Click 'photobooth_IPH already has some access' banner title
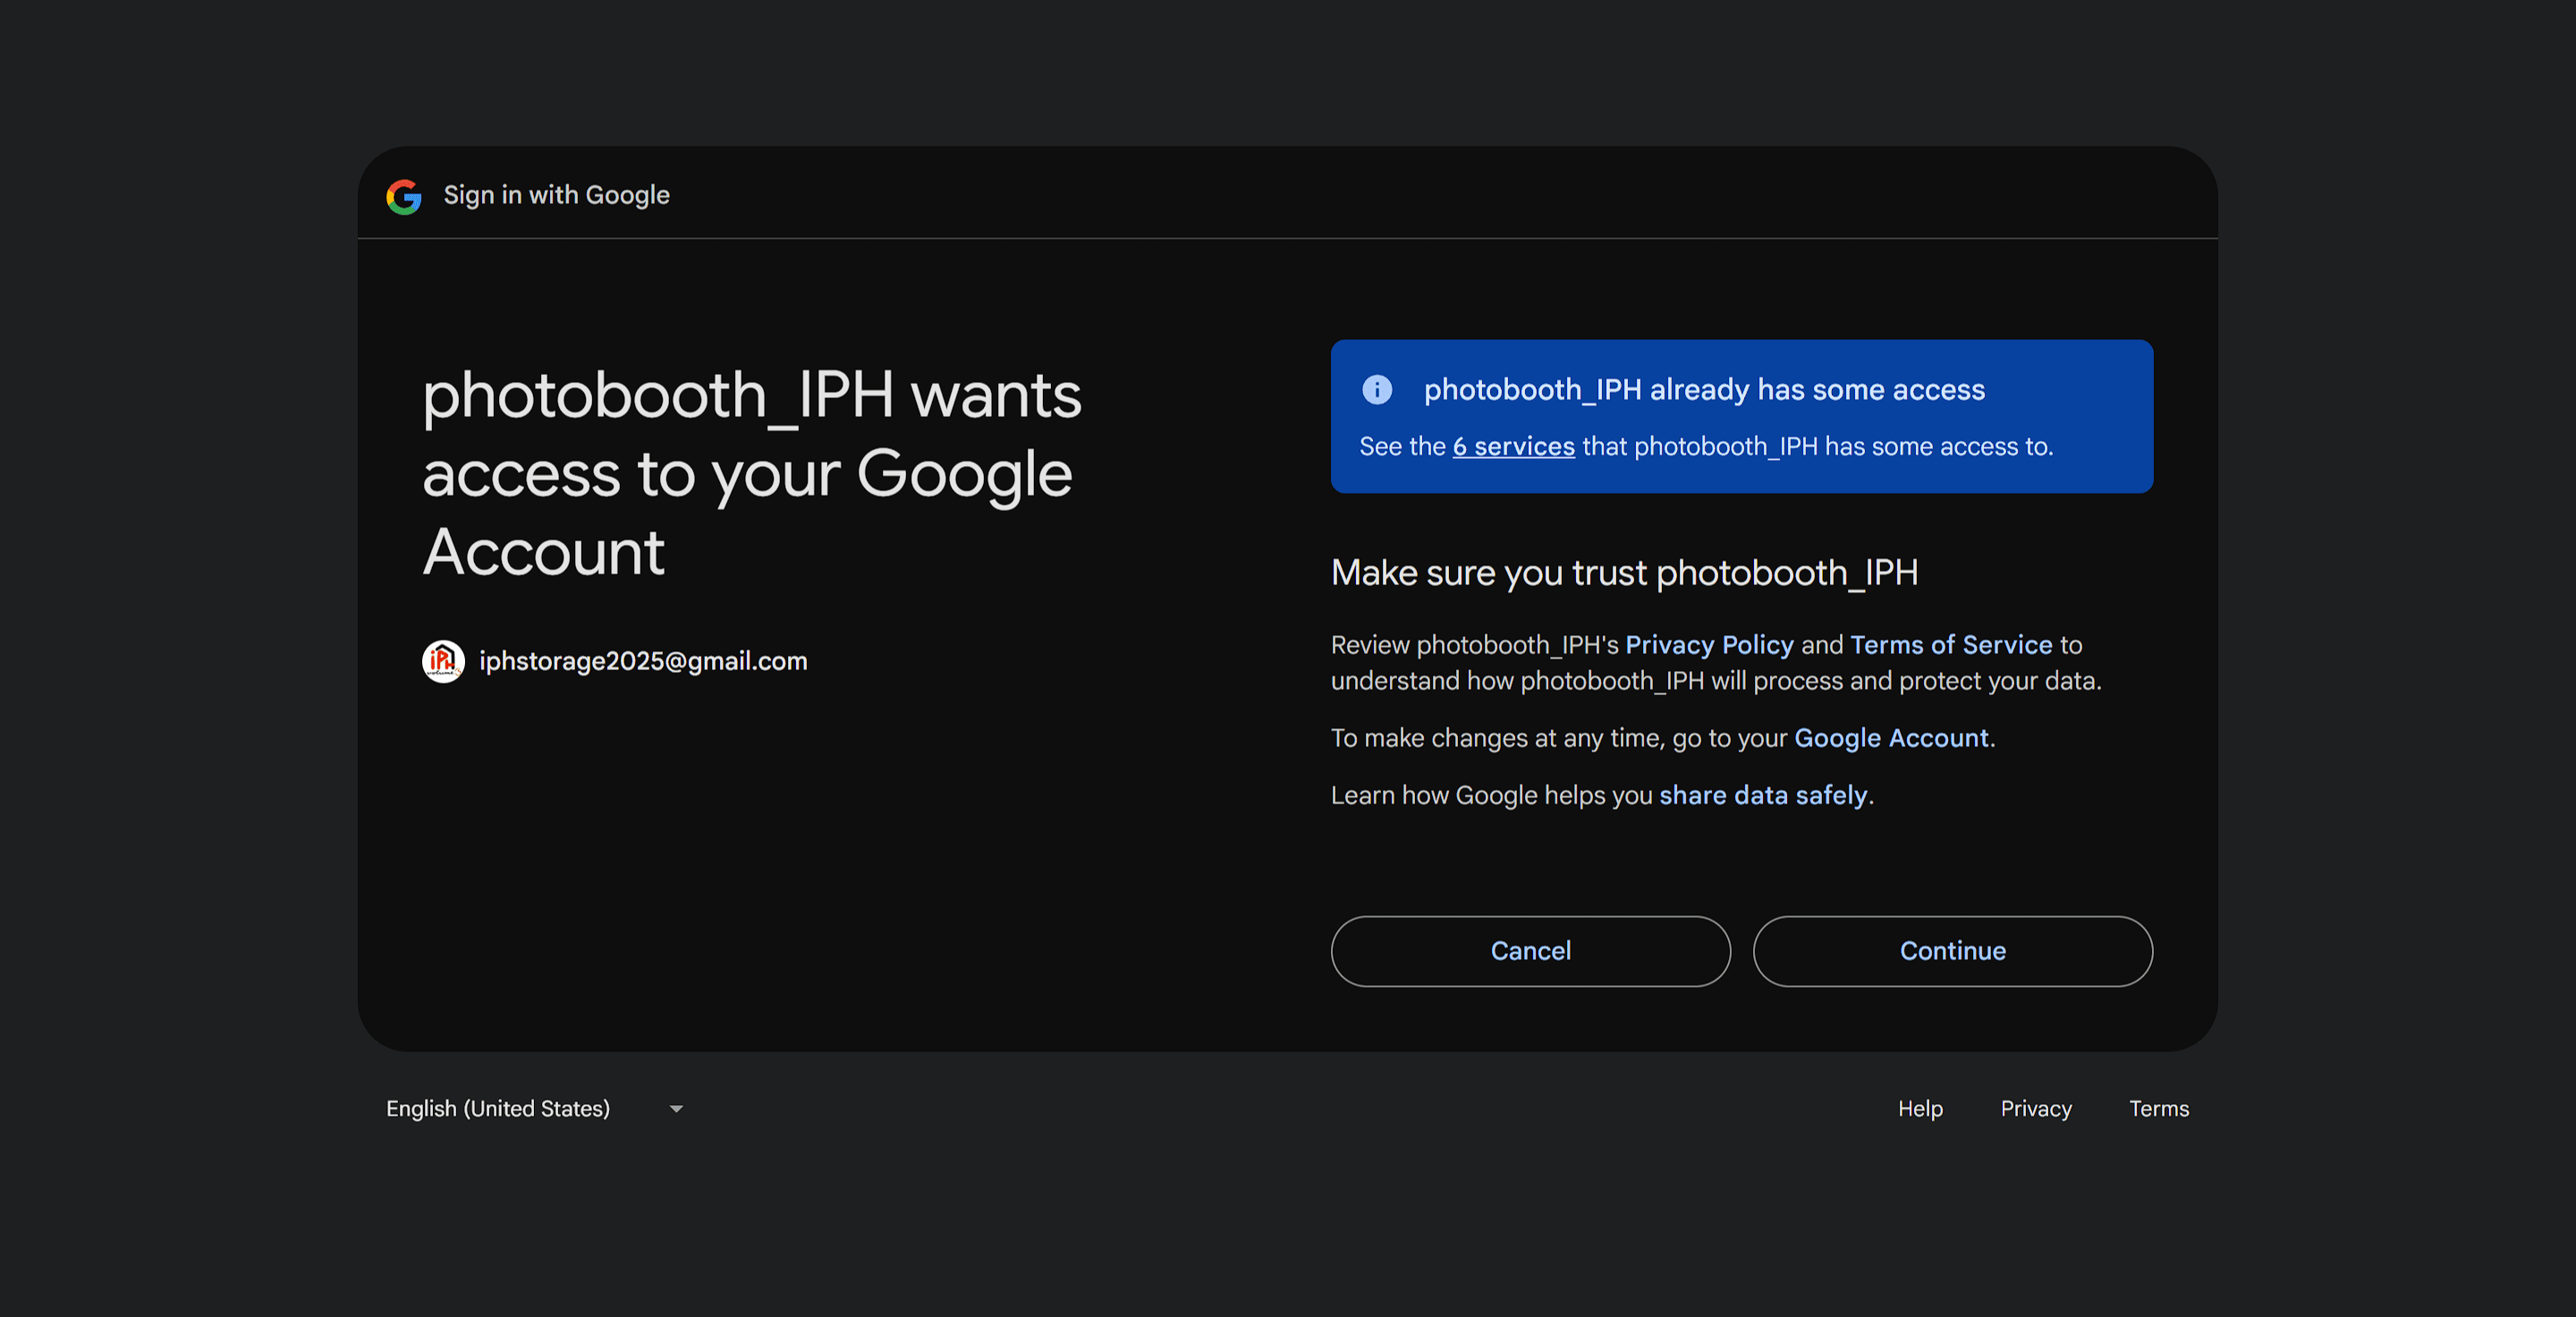The image size is (2576, 1317). 1704,390
